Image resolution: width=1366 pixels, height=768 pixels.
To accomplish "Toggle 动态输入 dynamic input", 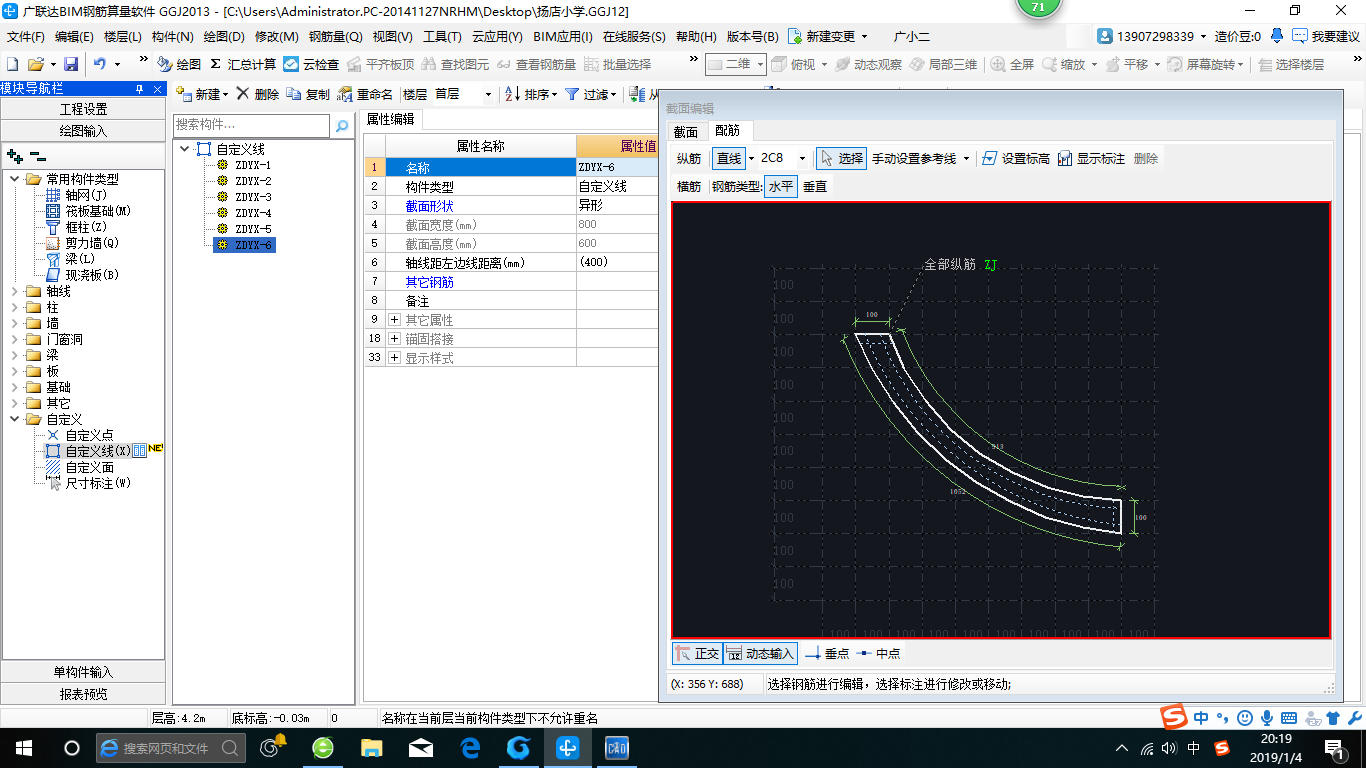I will point(760,653).
